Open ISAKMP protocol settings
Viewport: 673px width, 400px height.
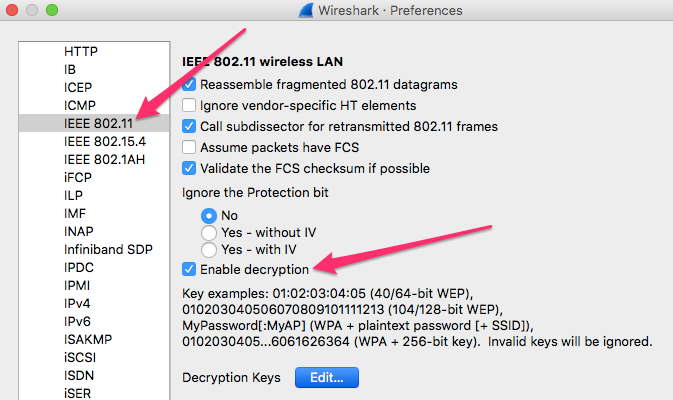click(x=87, y=340)
